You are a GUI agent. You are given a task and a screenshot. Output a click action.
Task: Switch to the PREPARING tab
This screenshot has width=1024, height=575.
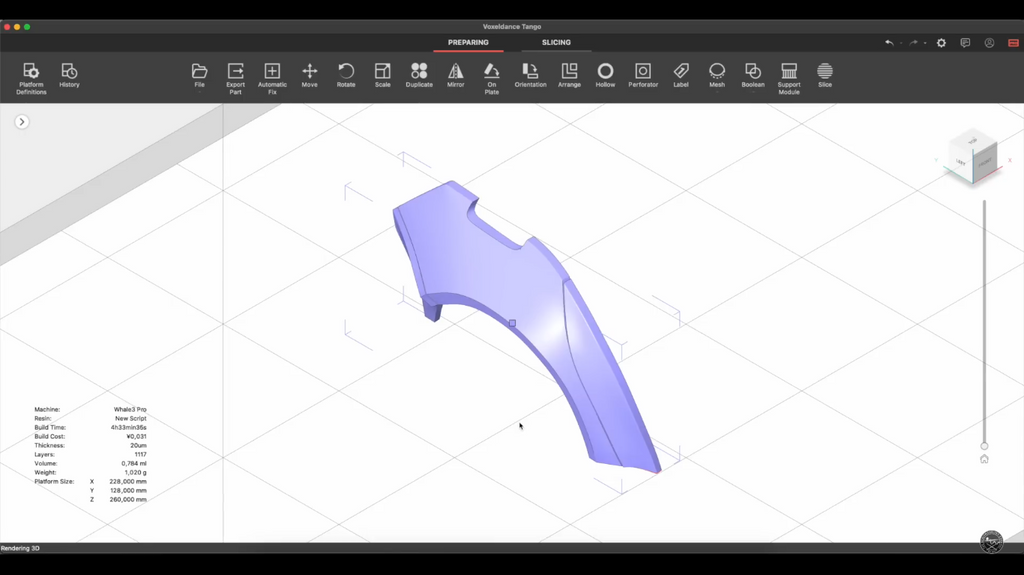(x=468, y=42)
